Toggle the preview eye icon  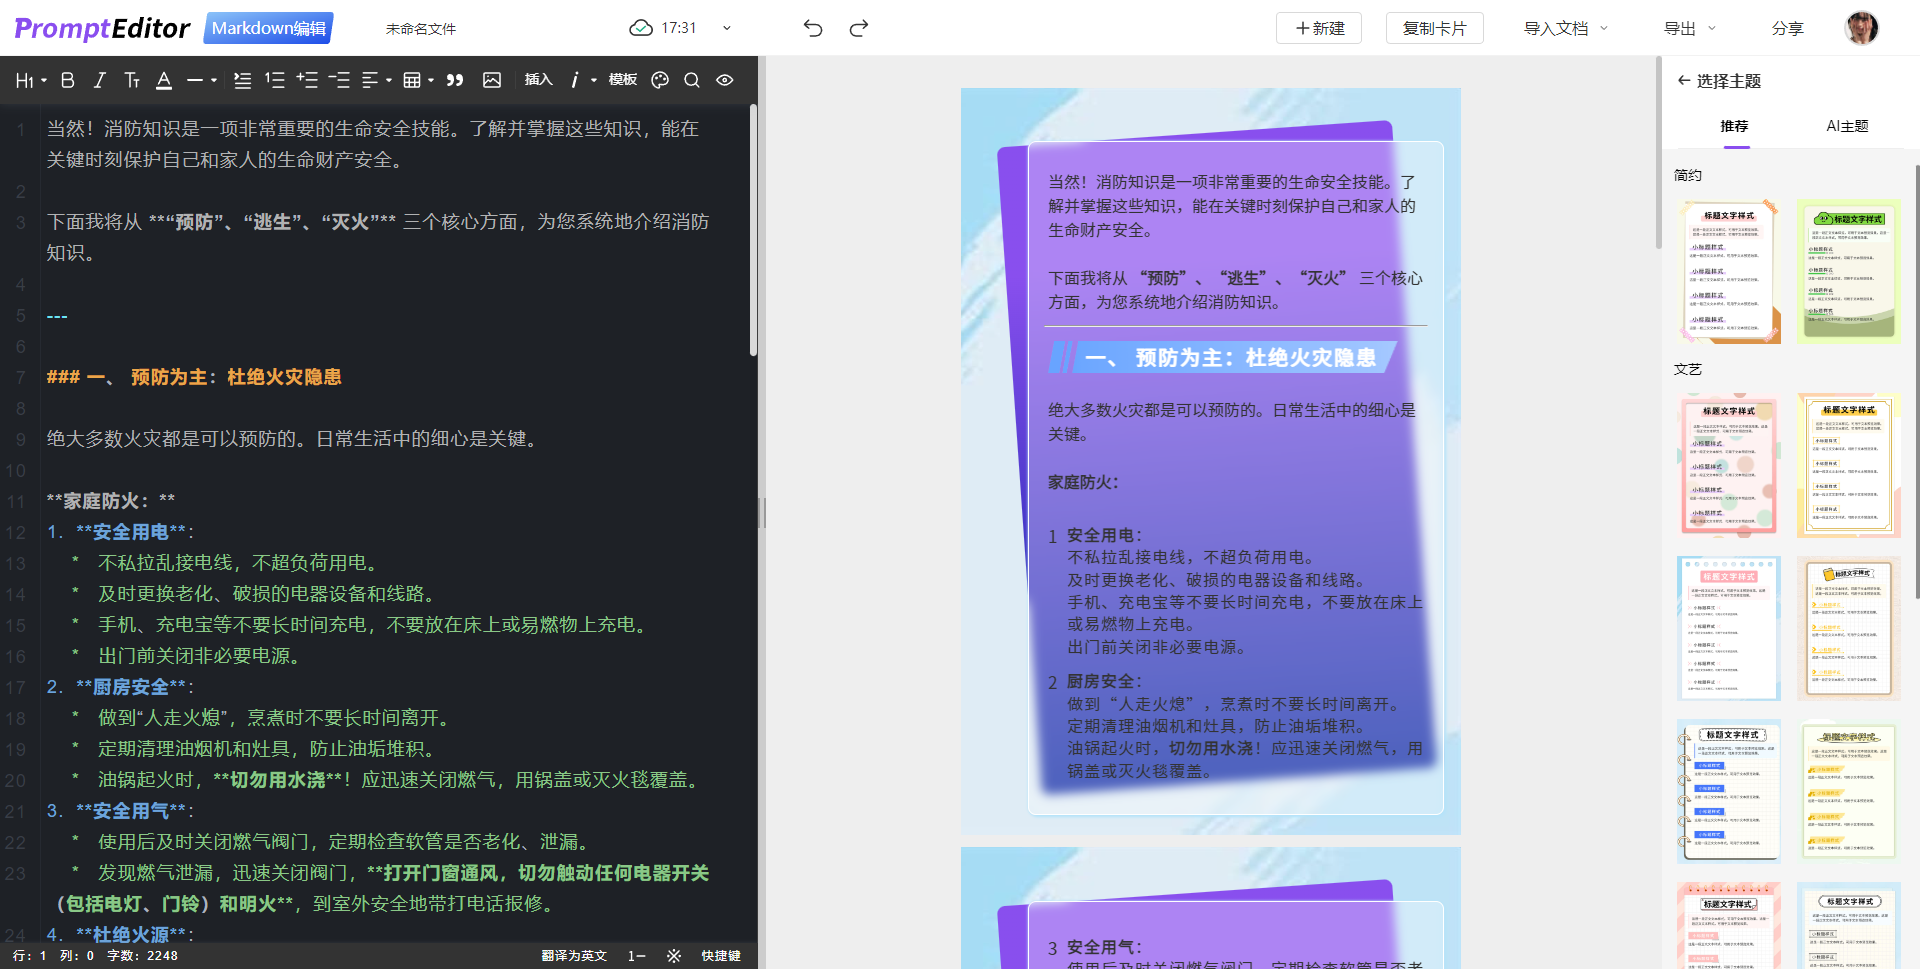pyautogui.click(x=725, y=80)
